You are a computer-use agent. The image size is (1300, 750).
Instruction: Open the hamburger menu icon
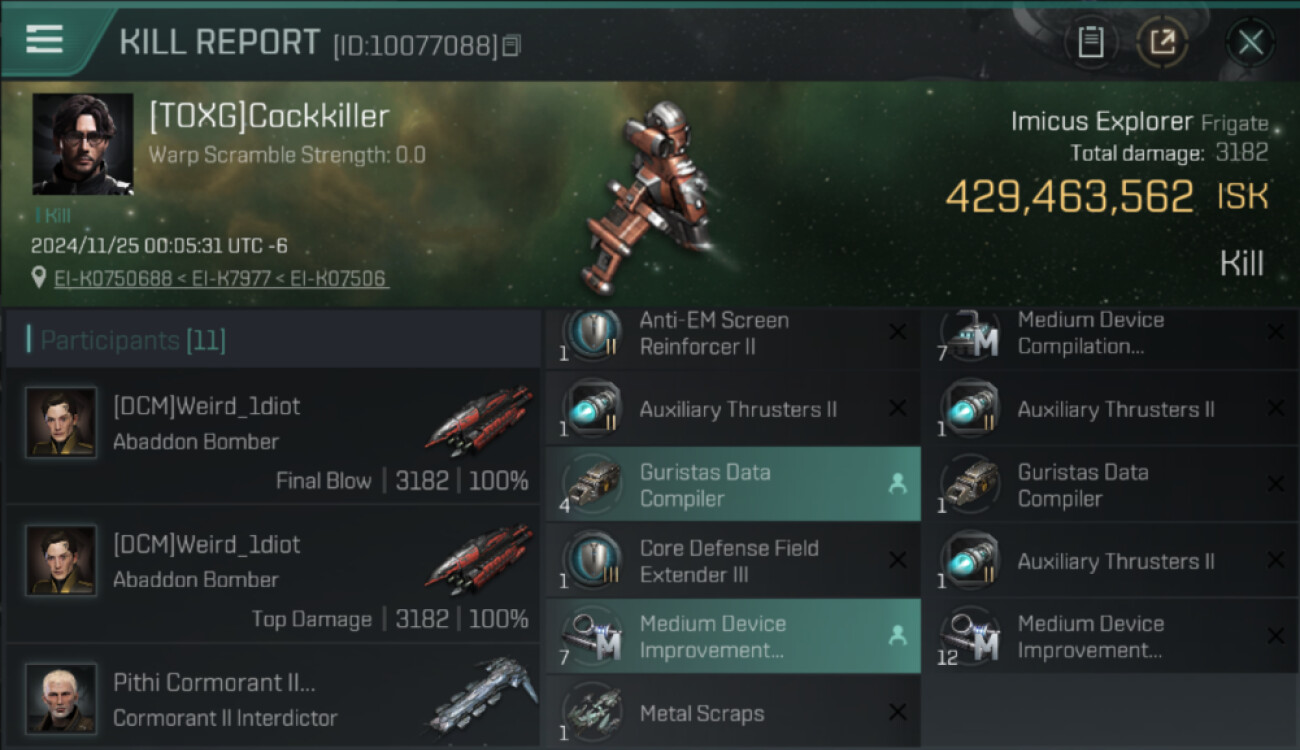pos(45,39)
